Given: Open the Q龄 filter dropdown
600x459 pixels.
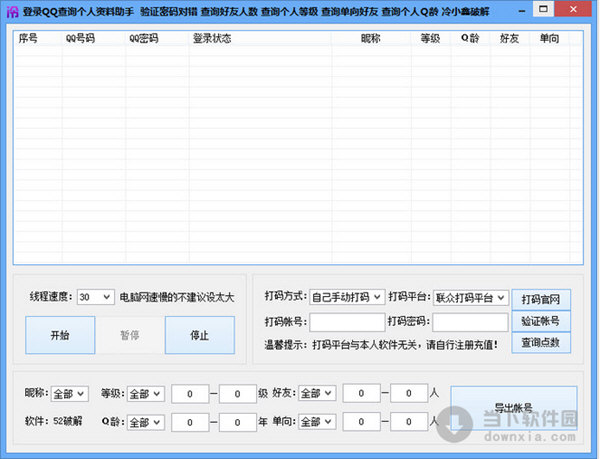Looking at the screenshot, I should (146, 422).
